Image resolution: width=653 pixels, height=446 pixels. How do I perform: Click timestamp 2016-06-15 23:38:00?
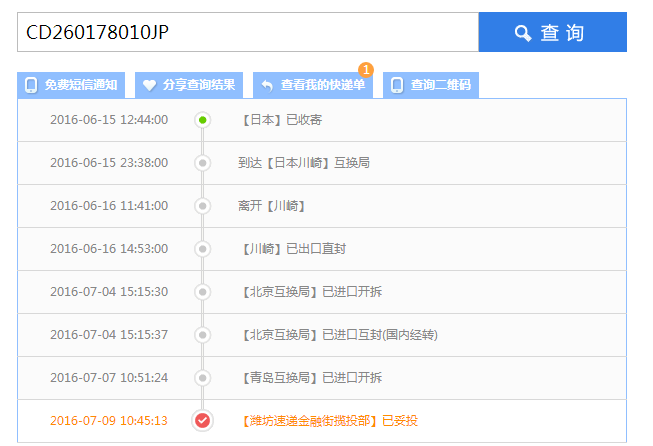coord(109,163)
